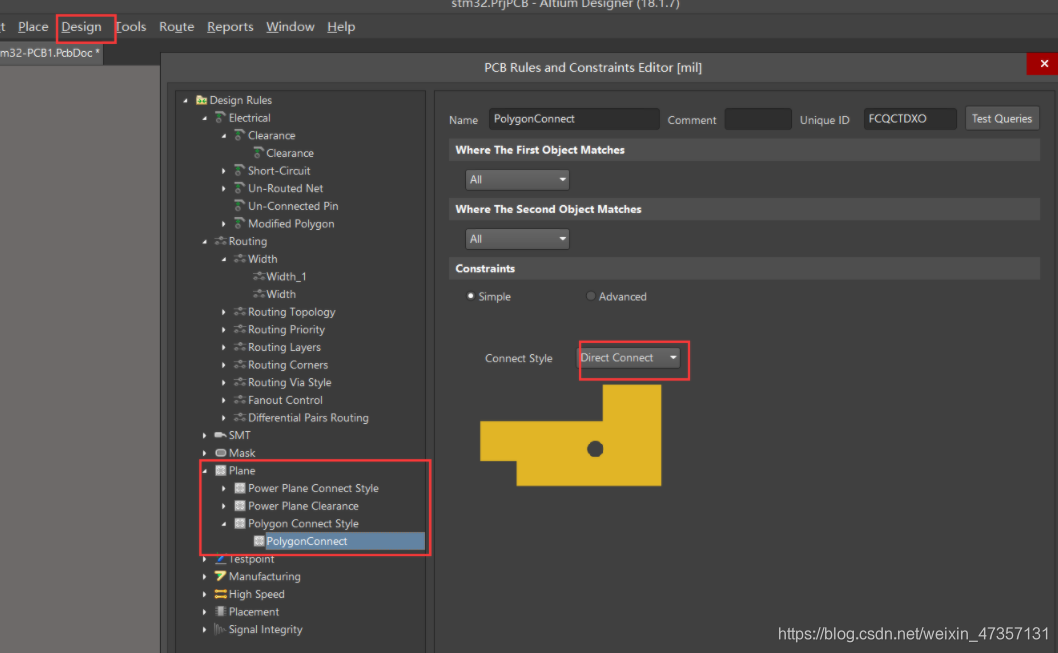Expand the Power Plane Clearance node

pyautogui.click(x=224, y=506)
